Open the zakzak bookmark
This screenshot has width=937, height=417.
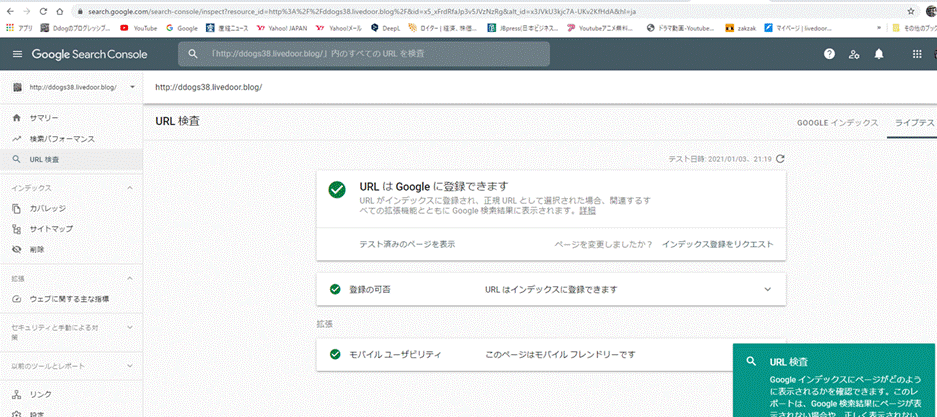point(740,27)
